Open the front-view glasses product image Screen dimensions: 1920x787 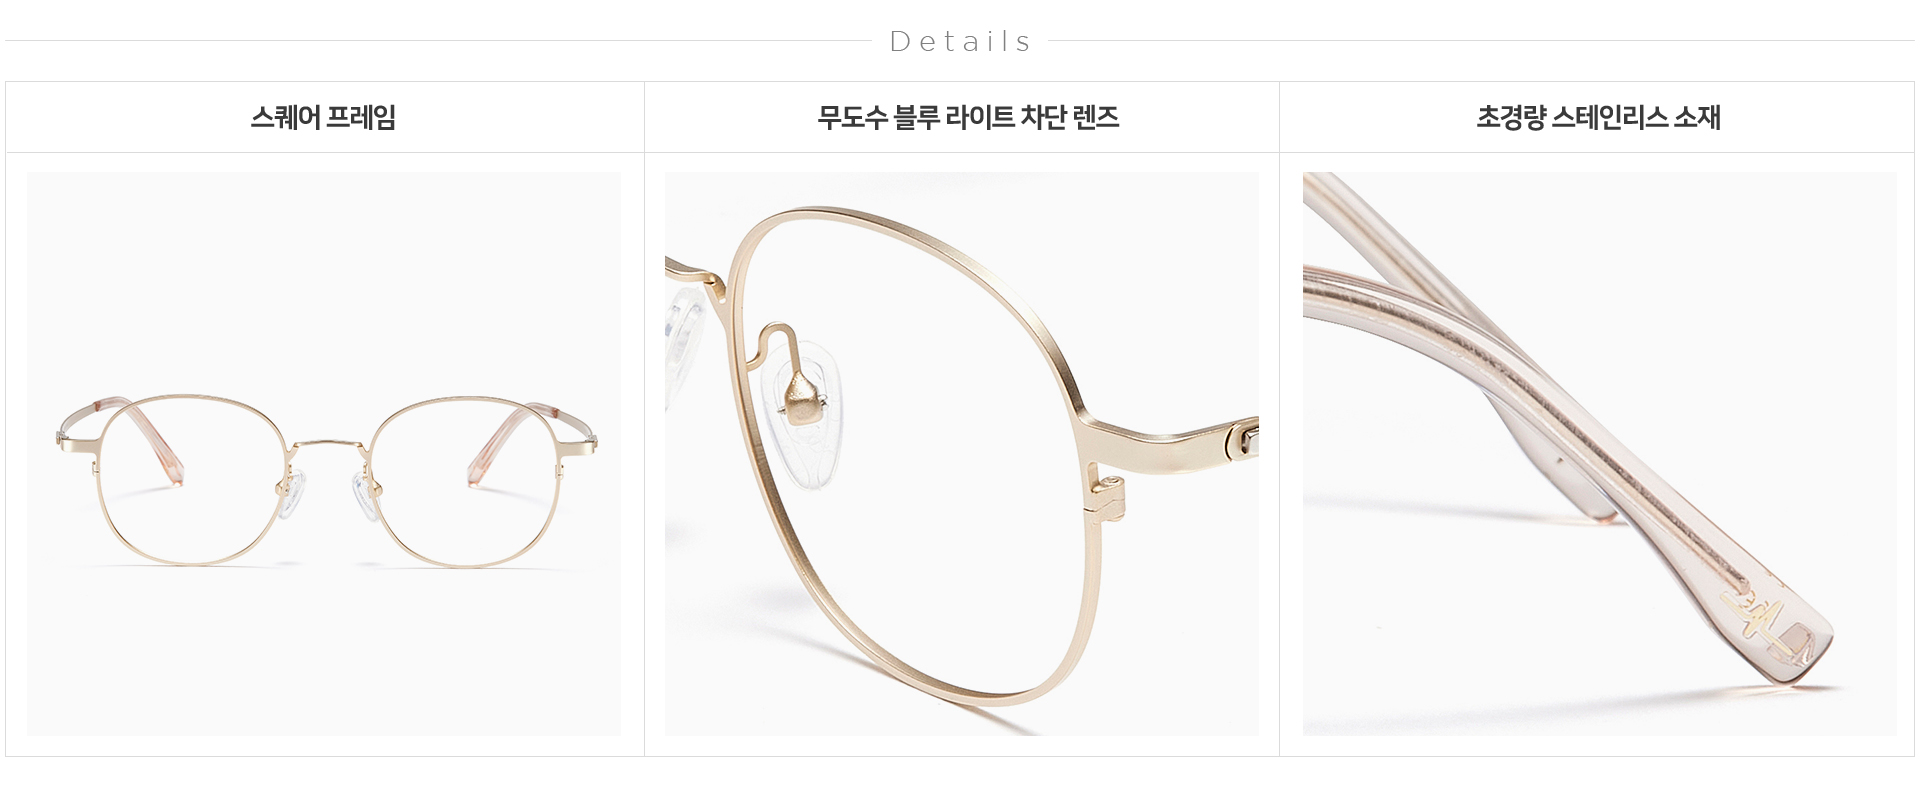324,454
